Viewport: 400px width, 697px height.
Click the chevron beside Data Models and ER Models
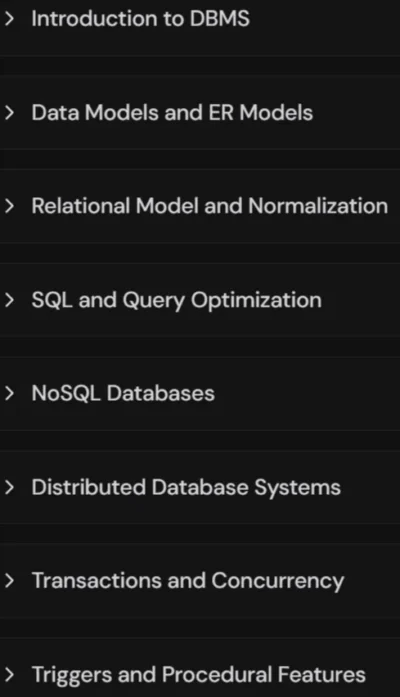click(9, 113)
